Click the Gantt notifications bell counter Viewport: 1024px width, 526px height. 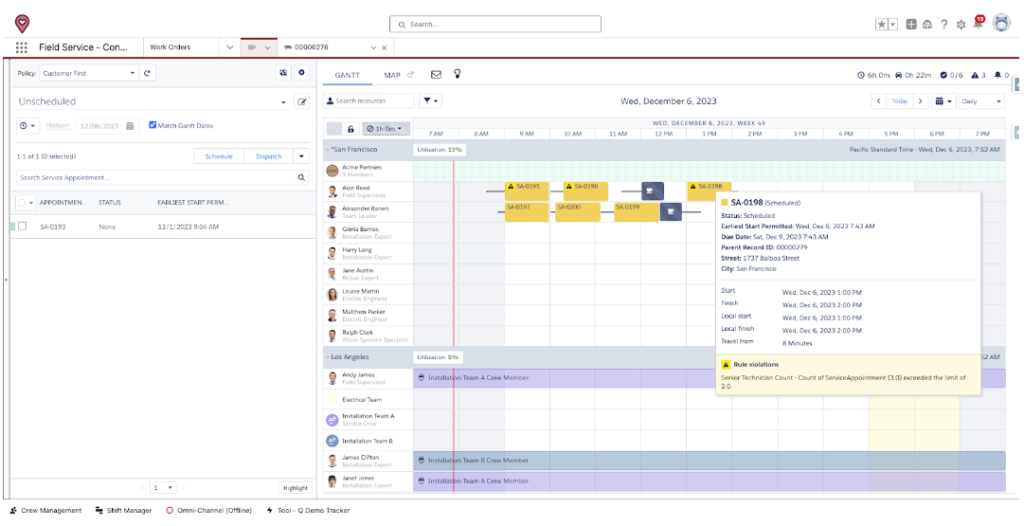coord(1002,75)
